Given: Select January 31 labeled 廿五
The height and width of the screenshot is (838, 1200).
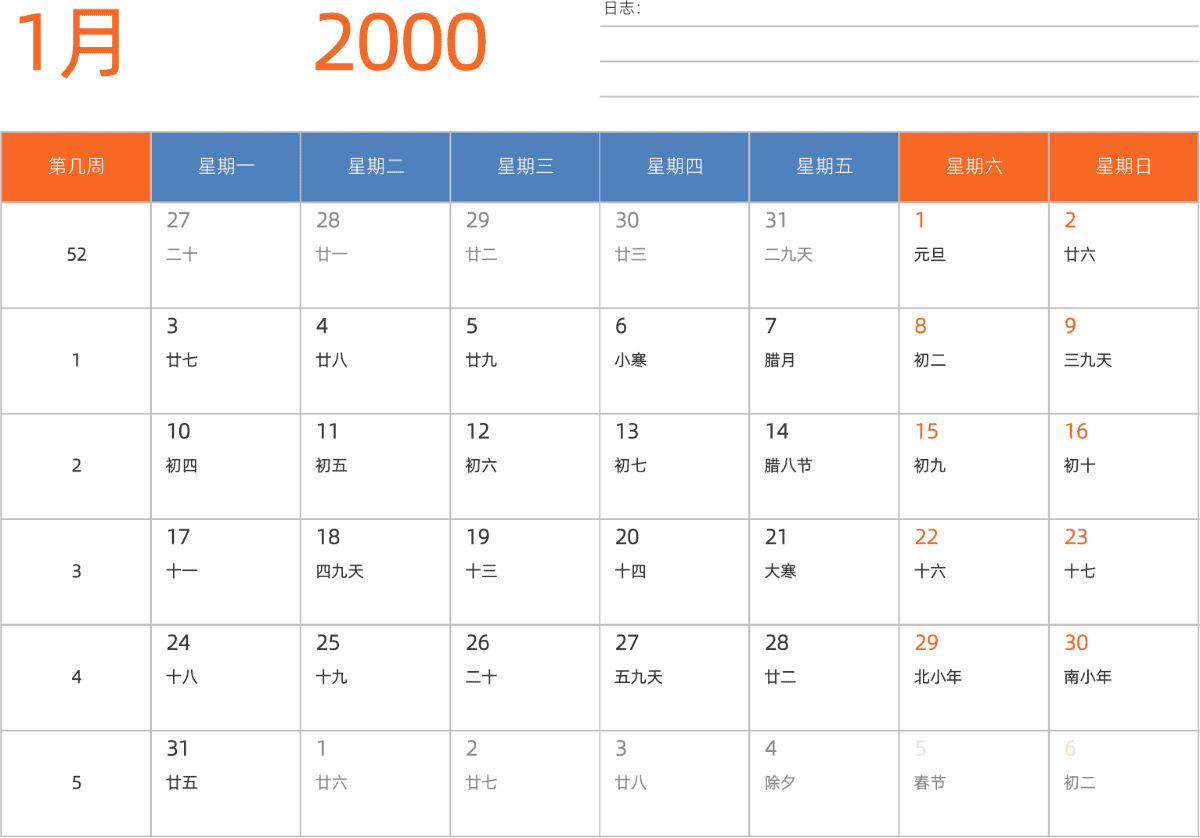Looking at the screenshot, I should tap(226, 783).
